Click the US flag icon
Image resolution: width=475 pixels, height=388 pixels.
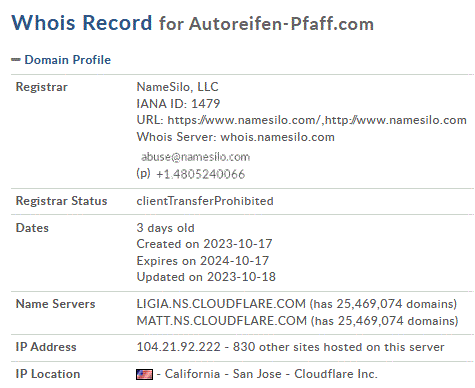pos(144,374)
